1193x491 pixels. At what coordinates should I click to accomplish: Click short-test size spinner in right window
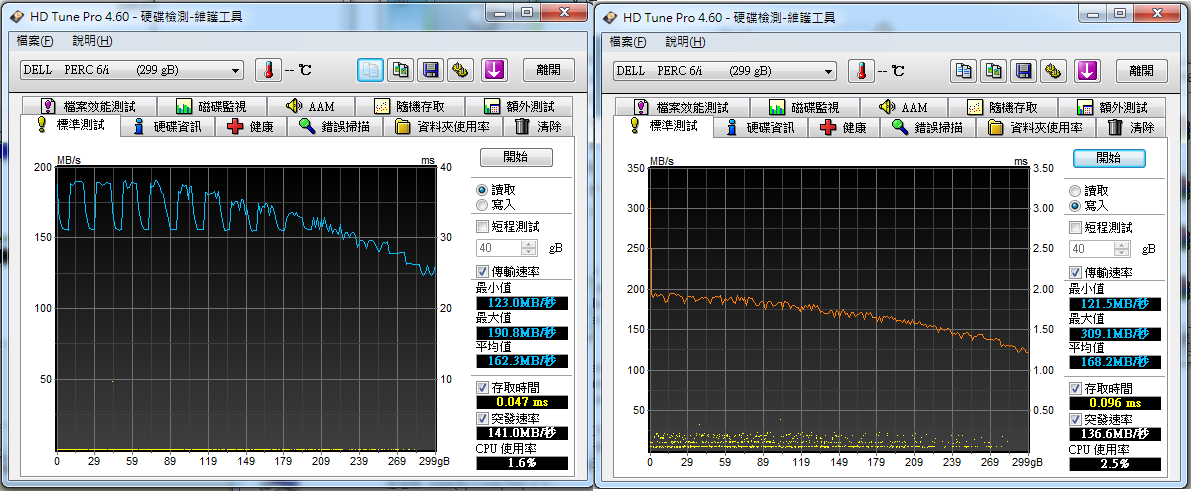click(1122, 249)
